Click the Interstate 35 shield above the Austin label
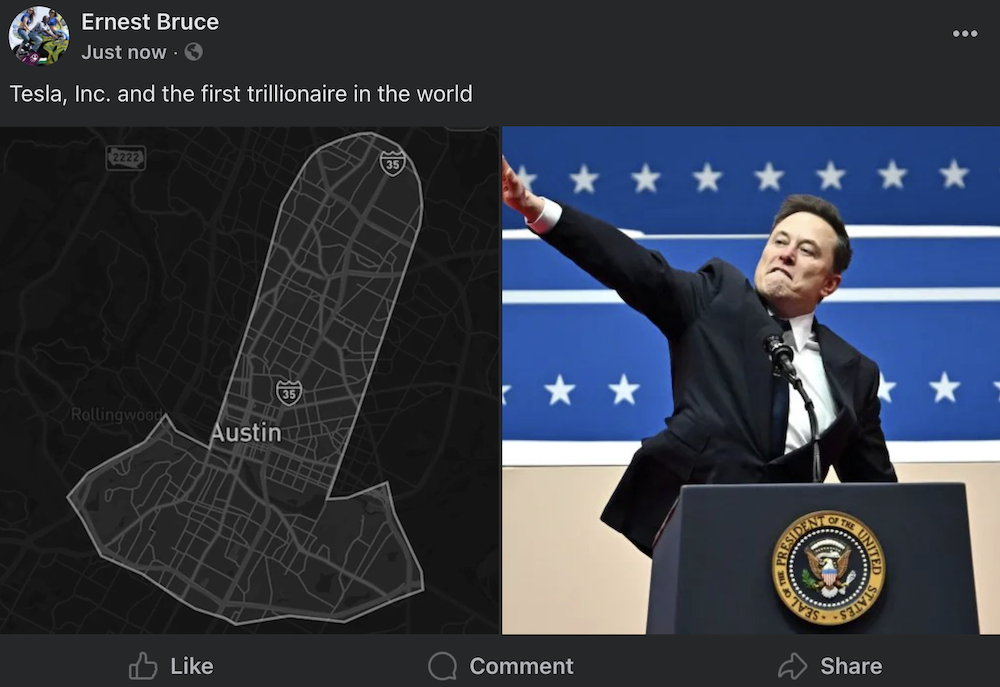This screenshot has width=1000, height=687. tap(289, 393)
